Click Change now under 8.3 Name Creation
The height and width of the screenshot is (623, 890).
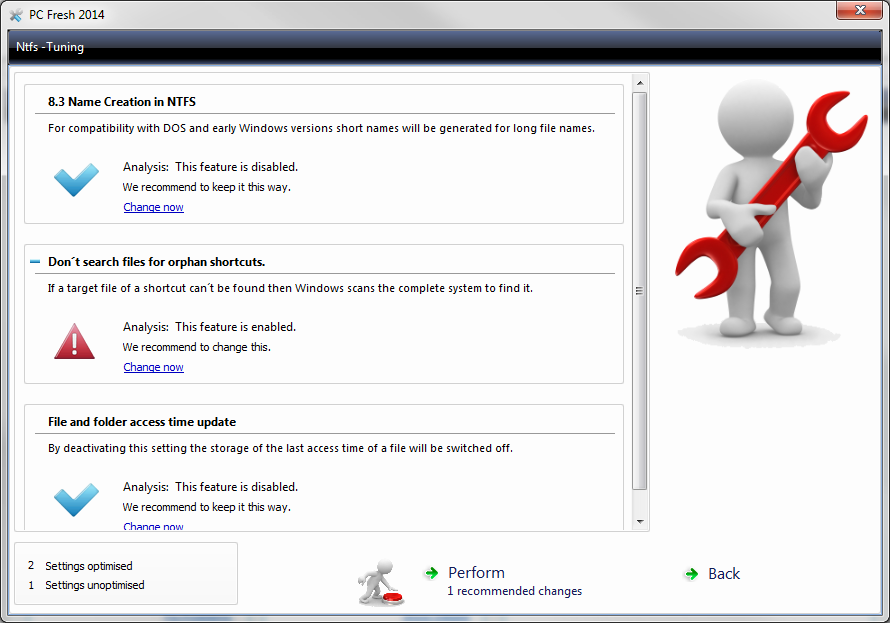(153, 207)
